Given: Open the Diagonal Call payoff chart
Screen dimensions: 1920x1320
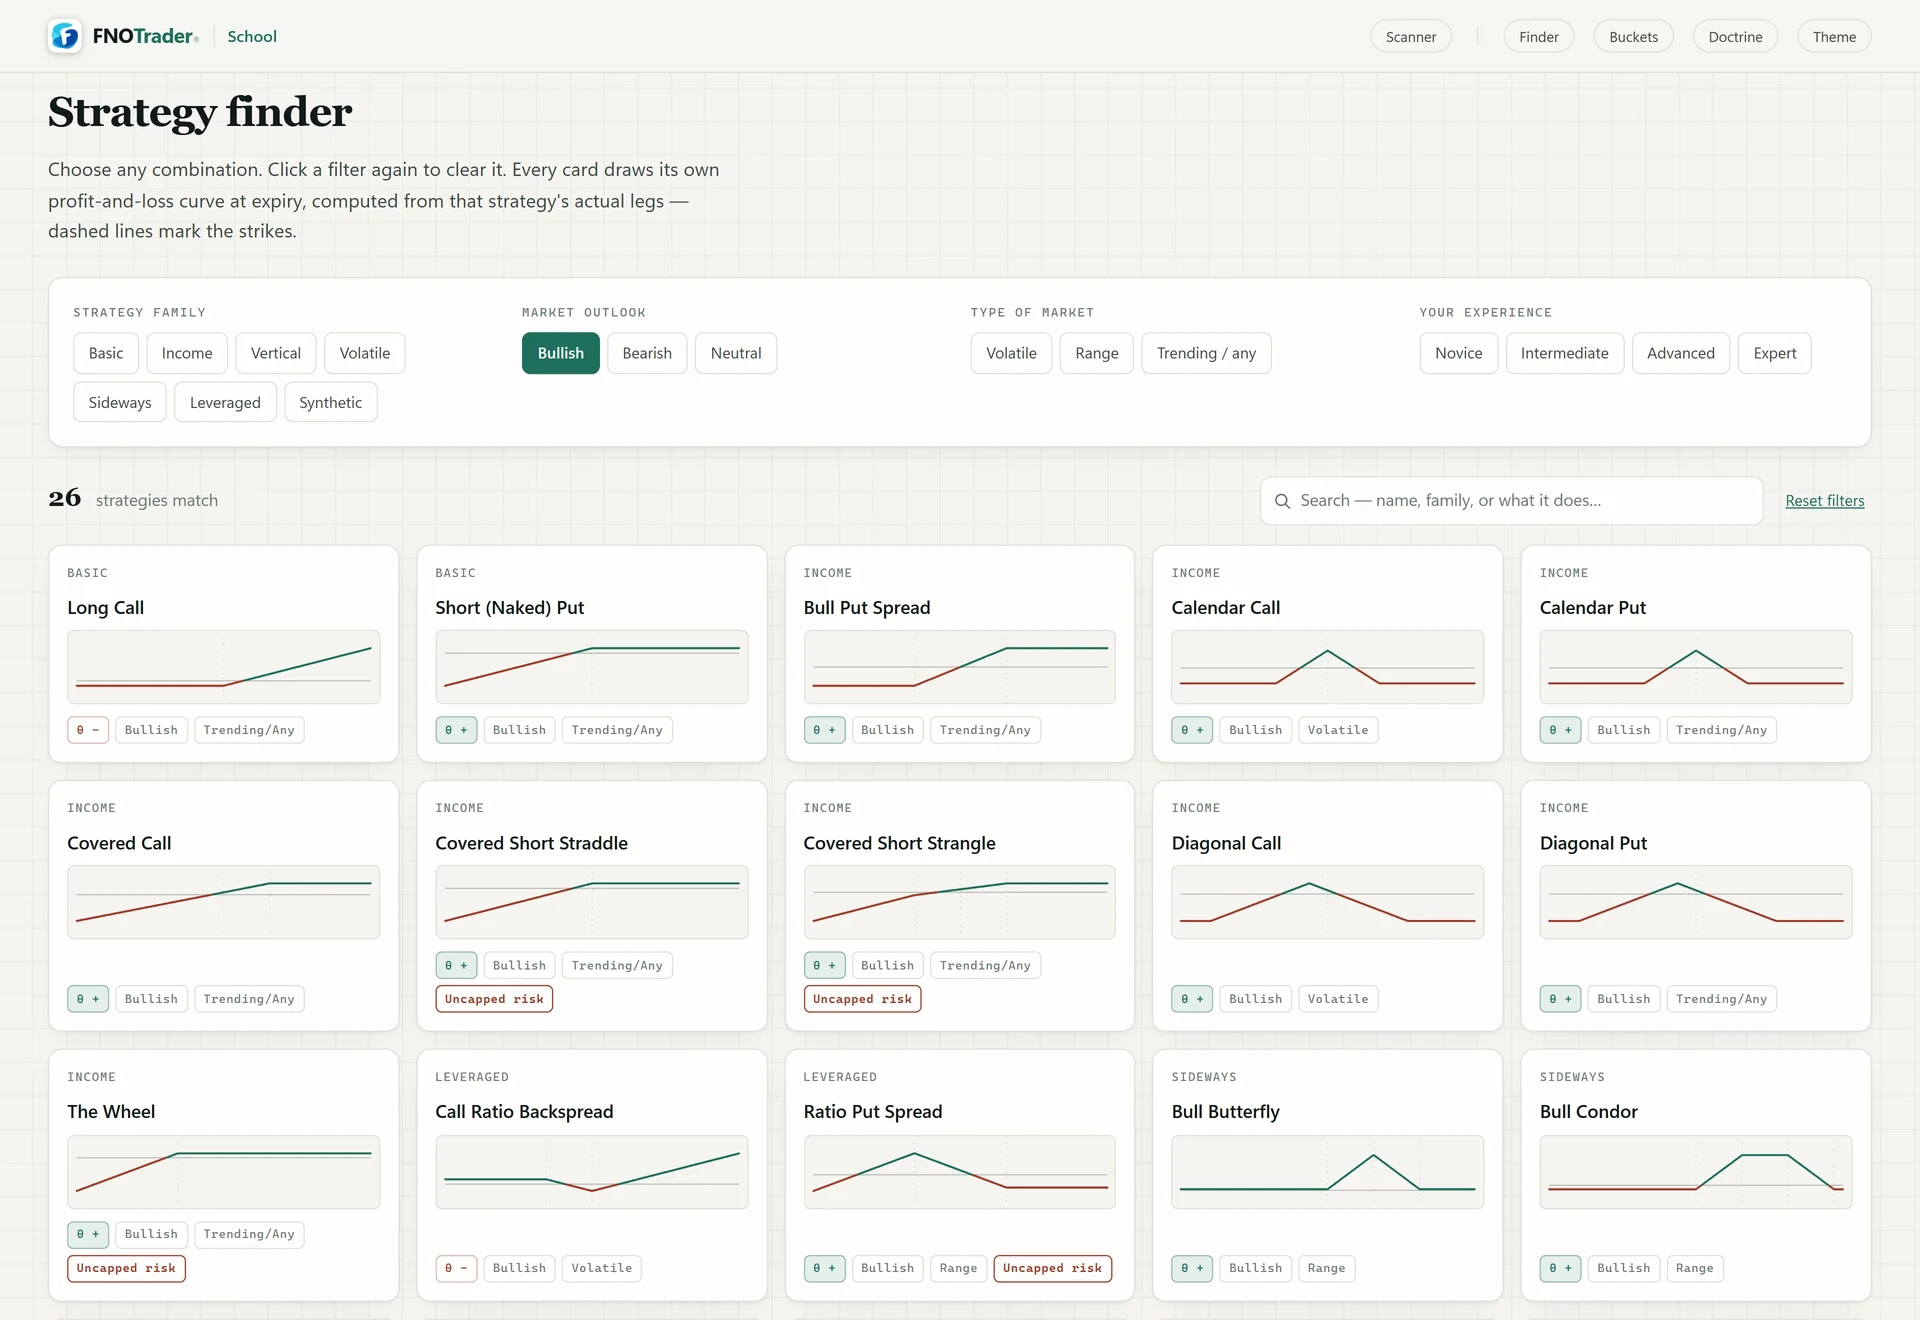Looking at the screenshot, I should pos(1328,902).
